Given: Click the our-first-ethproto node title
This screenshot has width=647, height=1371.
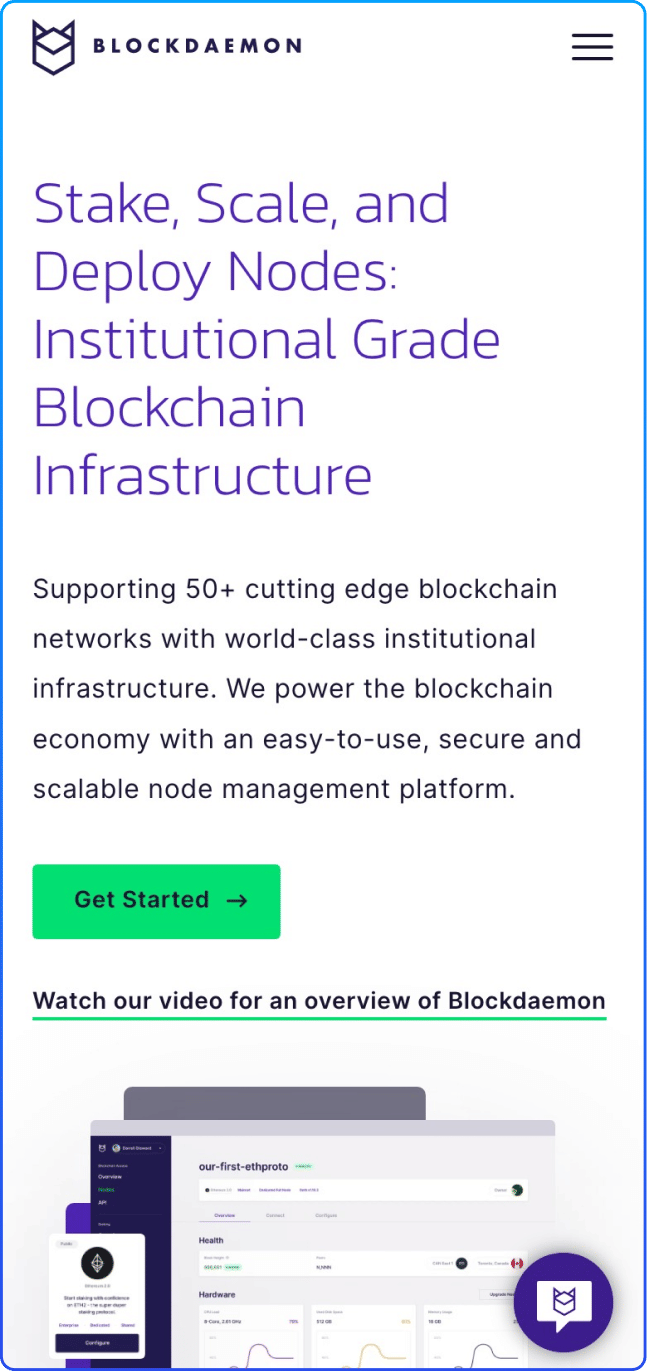Looking at the screenshot, I should coord(243,1166).
